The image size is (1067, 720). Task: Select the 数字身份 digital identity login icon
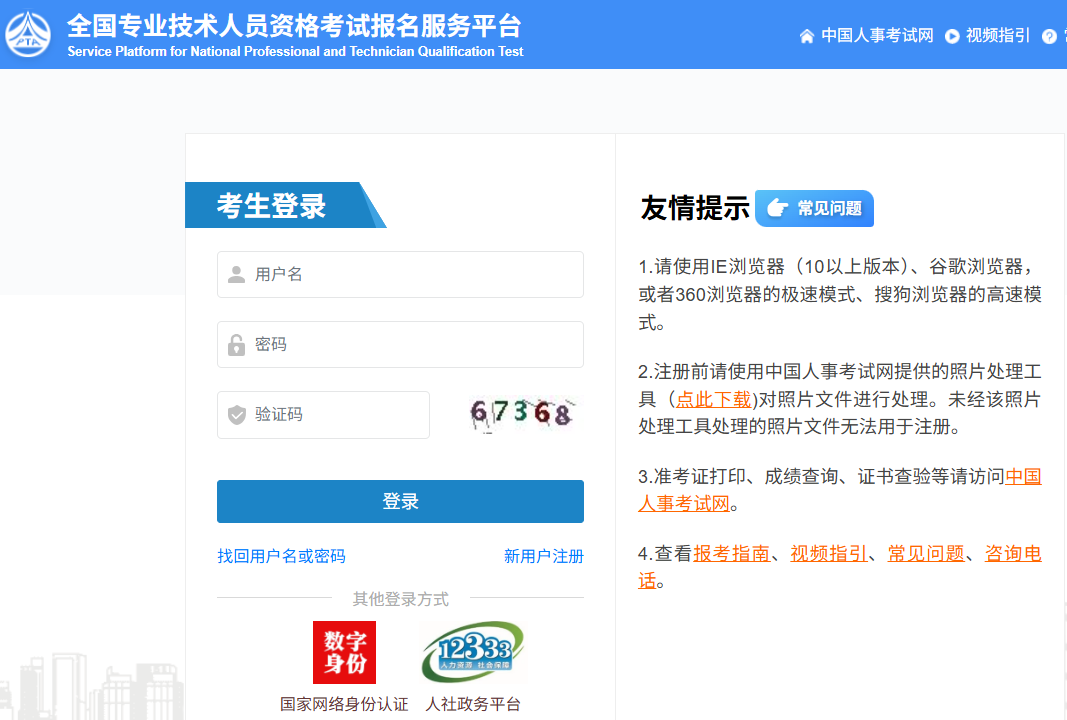344,651
